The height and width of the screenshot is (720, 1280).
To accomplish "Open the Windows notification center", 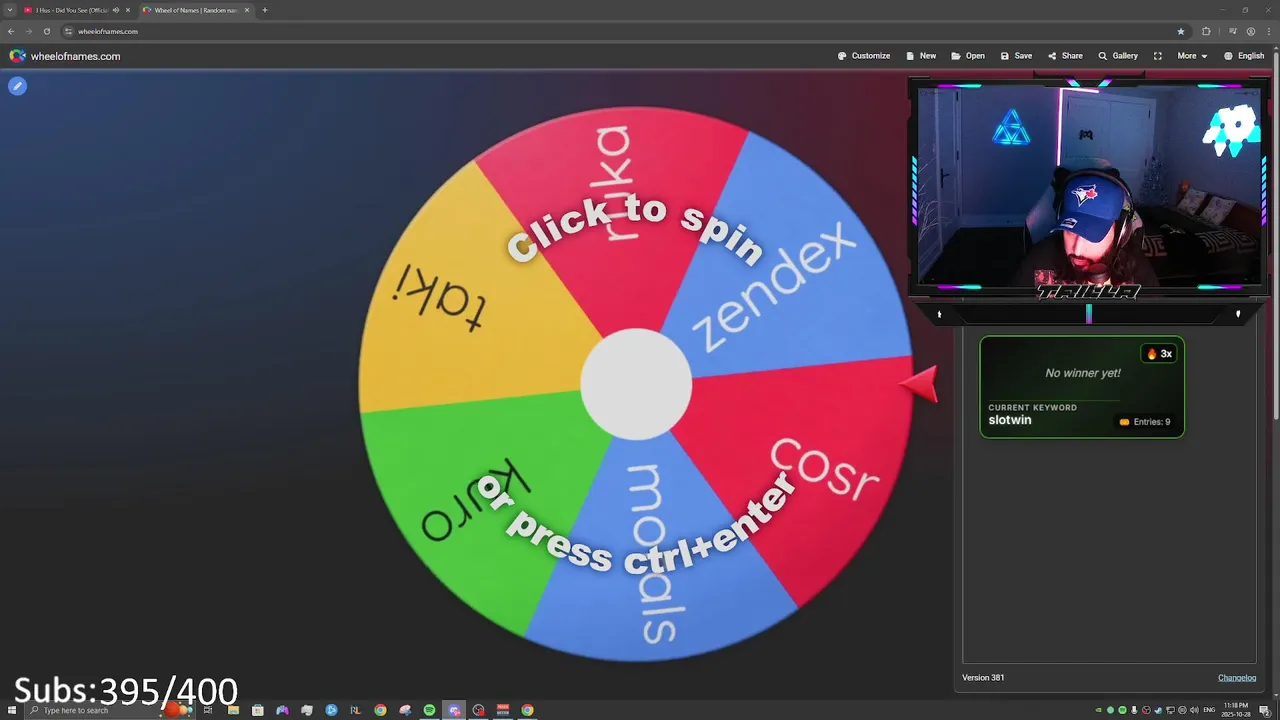I will click(1265, 710).
